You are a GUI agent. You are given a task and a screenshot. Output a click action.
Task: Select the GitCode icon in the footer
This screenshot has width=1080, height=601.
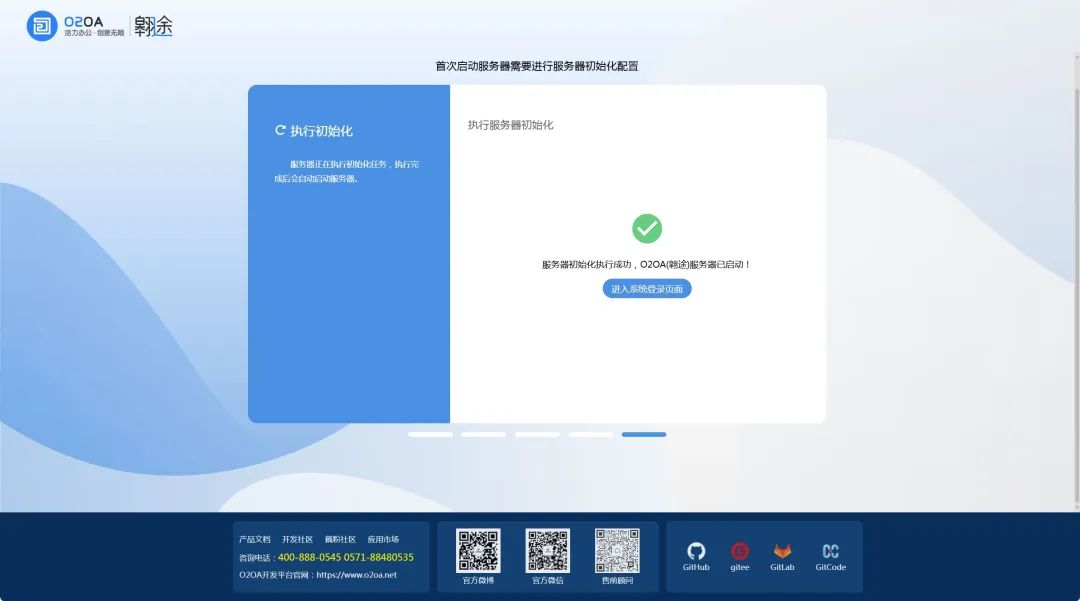(830, 549)
